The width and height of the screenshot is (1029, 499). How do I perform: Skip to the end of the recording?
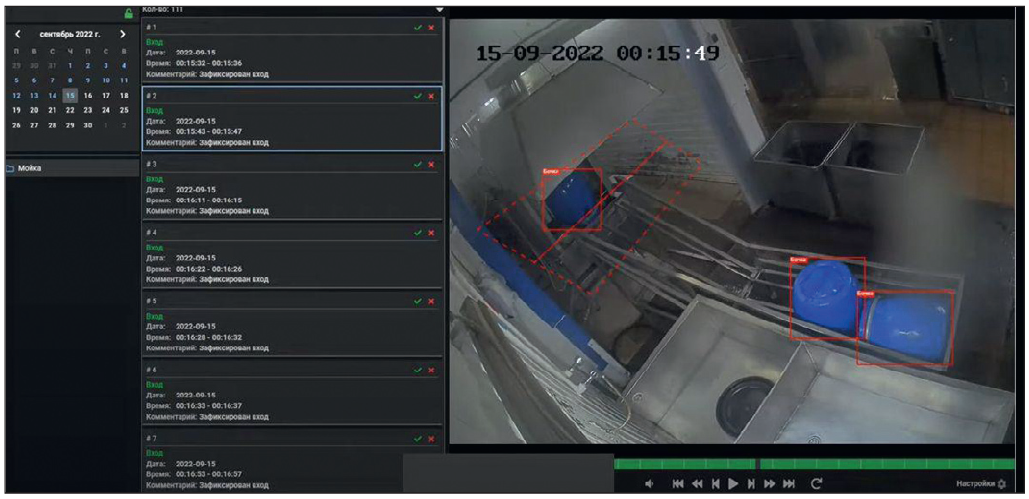coord(789,484)
